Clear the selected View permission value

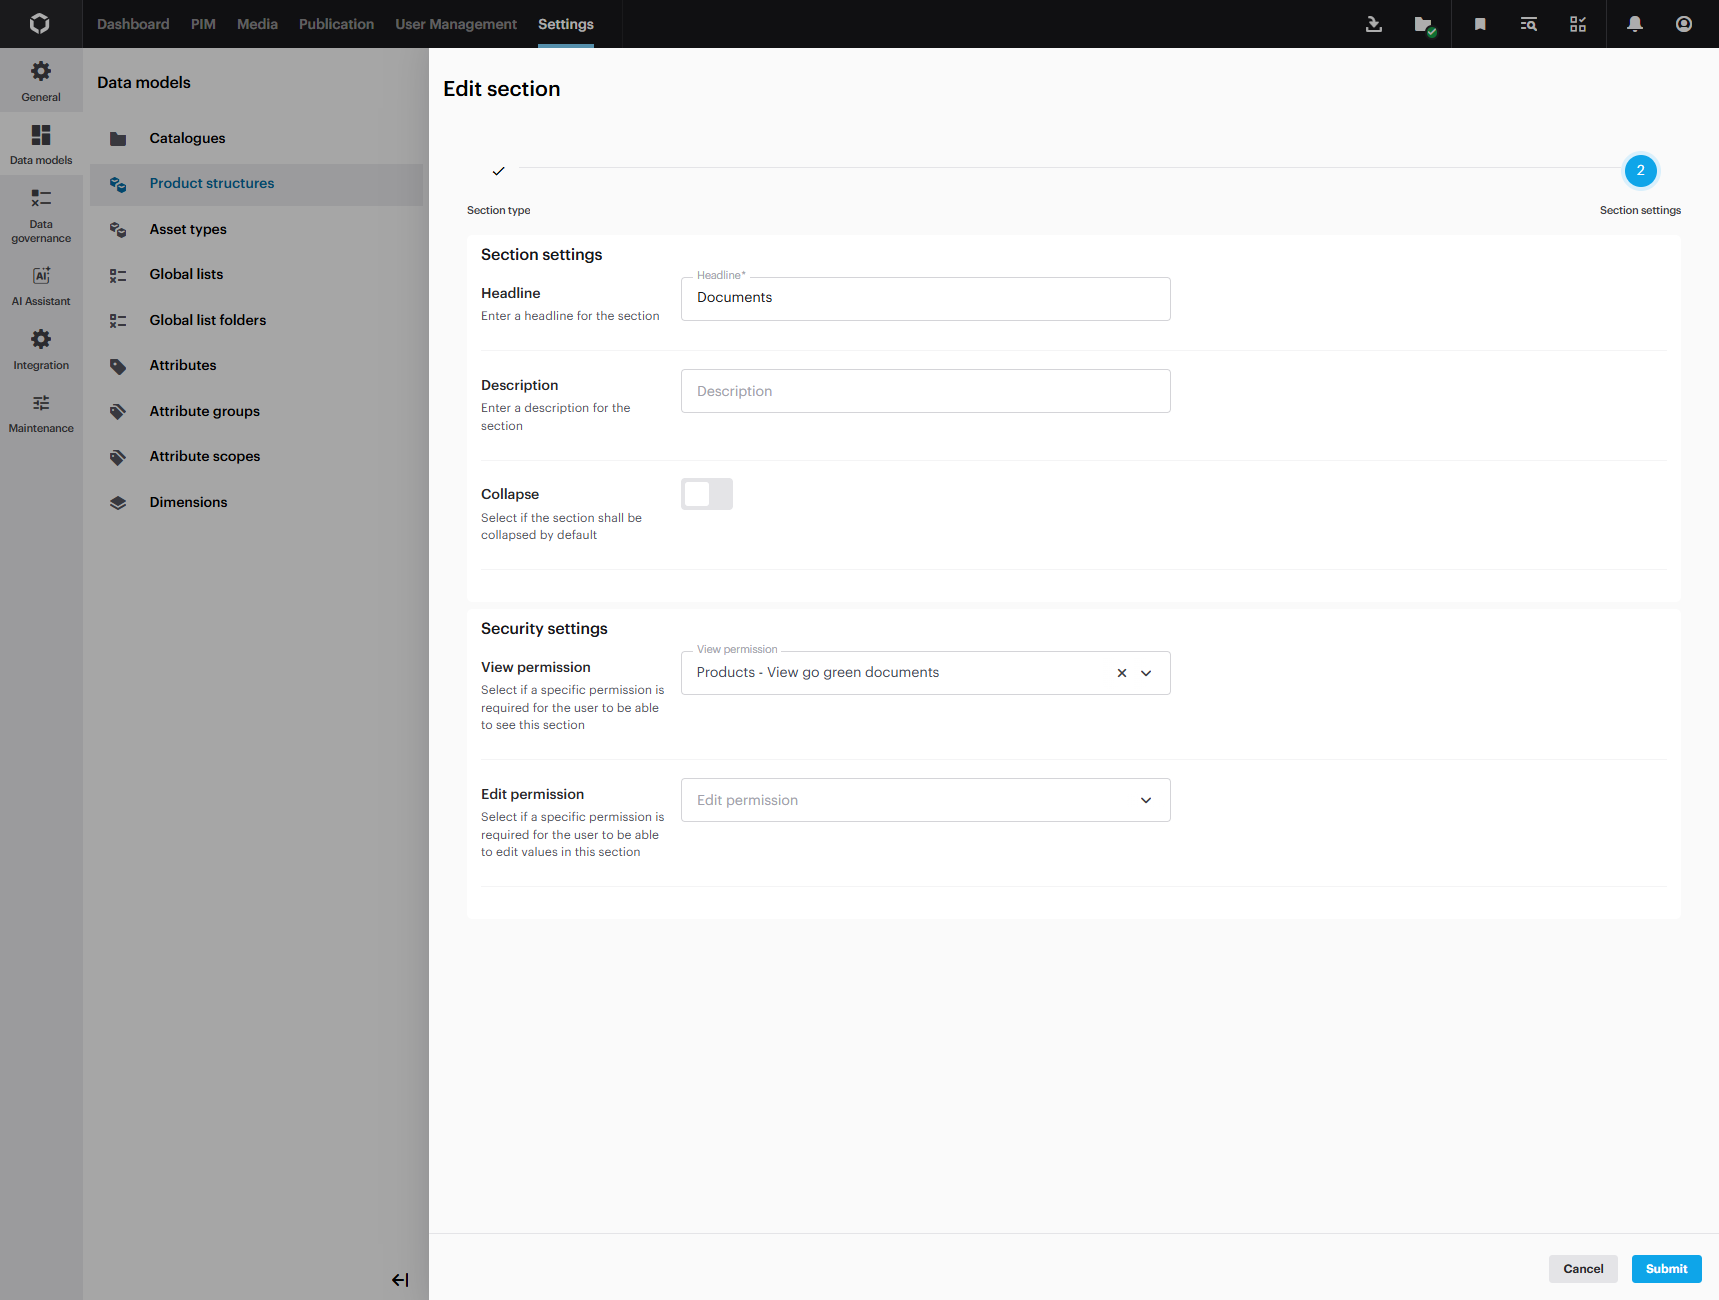click(1121, 673)
